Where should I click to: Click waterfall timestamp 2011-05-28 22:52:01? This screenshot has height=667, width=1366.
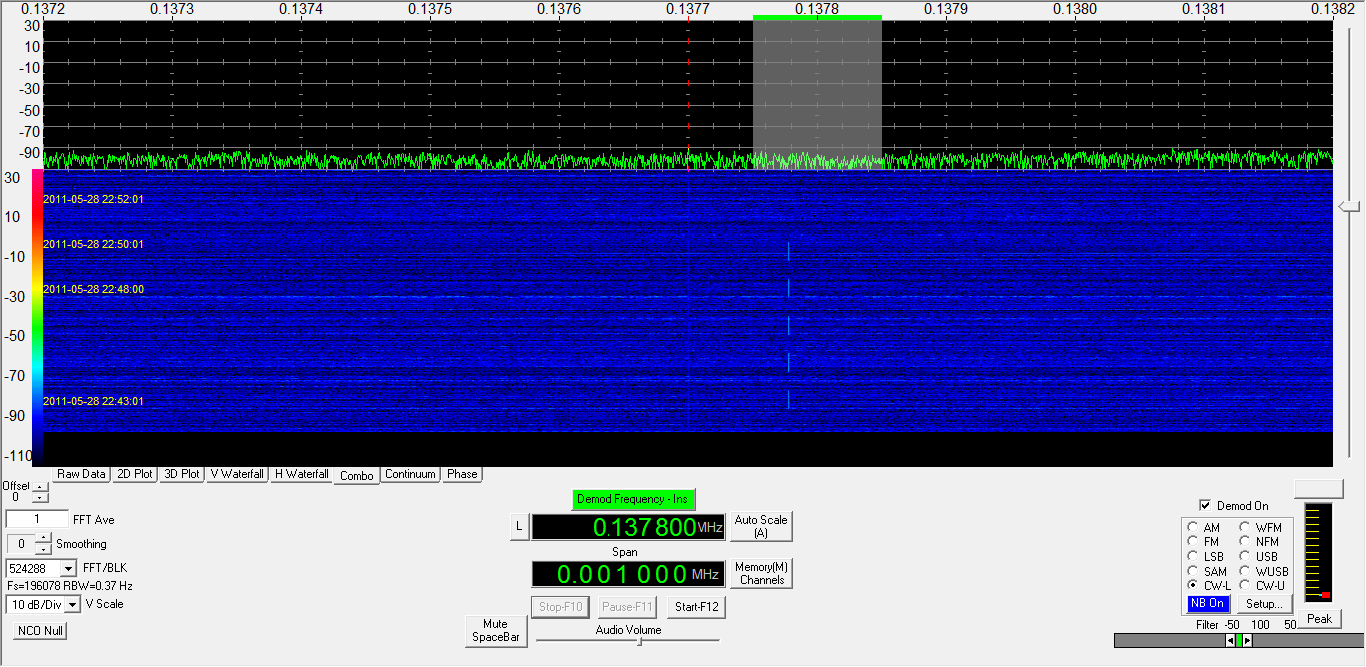coord(94,199)
